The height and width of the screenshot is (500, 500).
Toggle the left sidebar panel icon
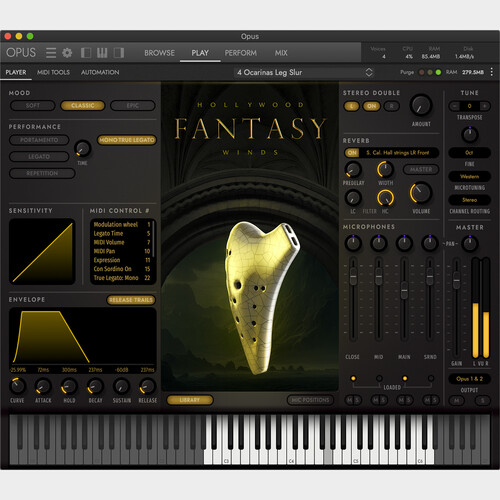click(x=86, y=53)
